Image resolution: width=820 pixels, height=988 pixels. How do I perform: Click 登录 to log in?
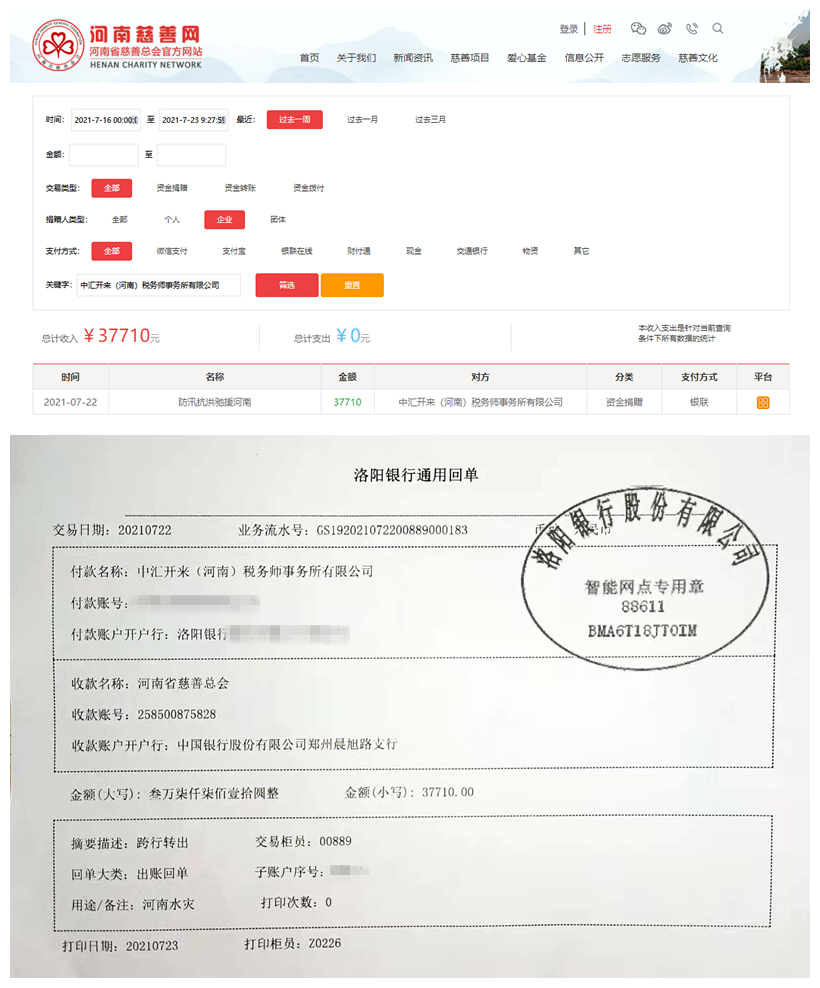pos(569,29)
